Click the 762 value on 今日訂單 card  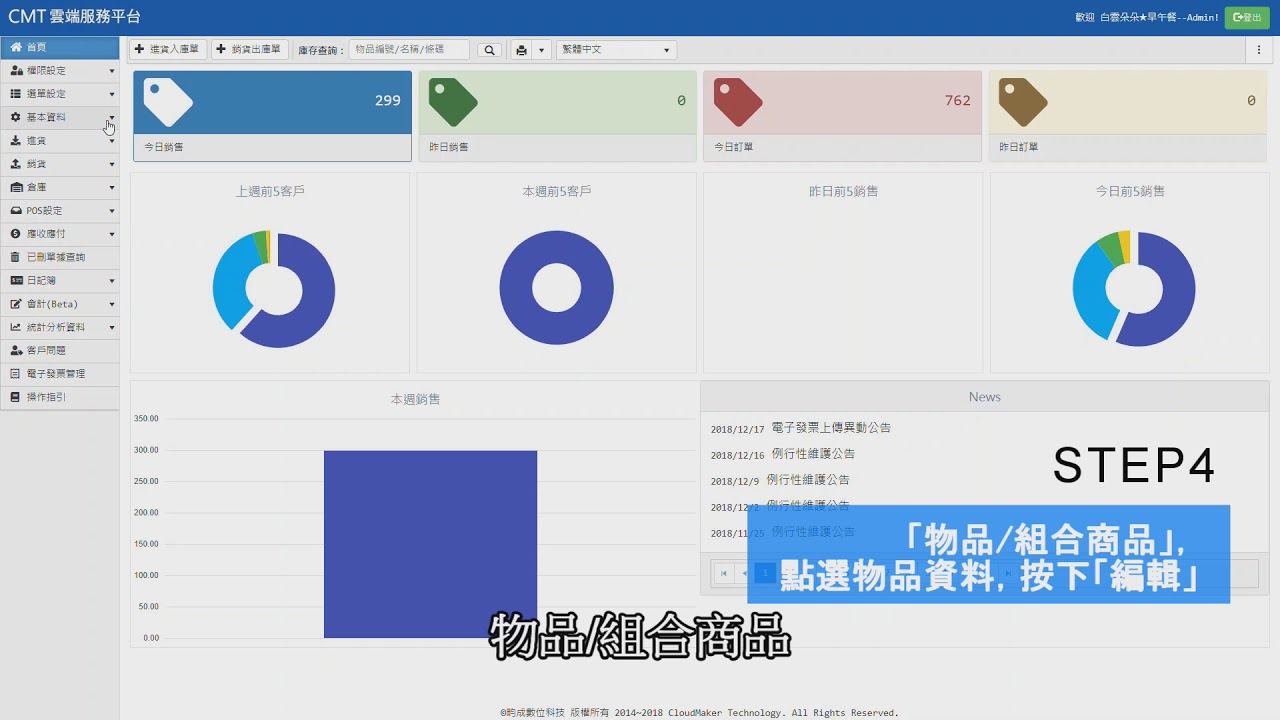click(958, 100)
